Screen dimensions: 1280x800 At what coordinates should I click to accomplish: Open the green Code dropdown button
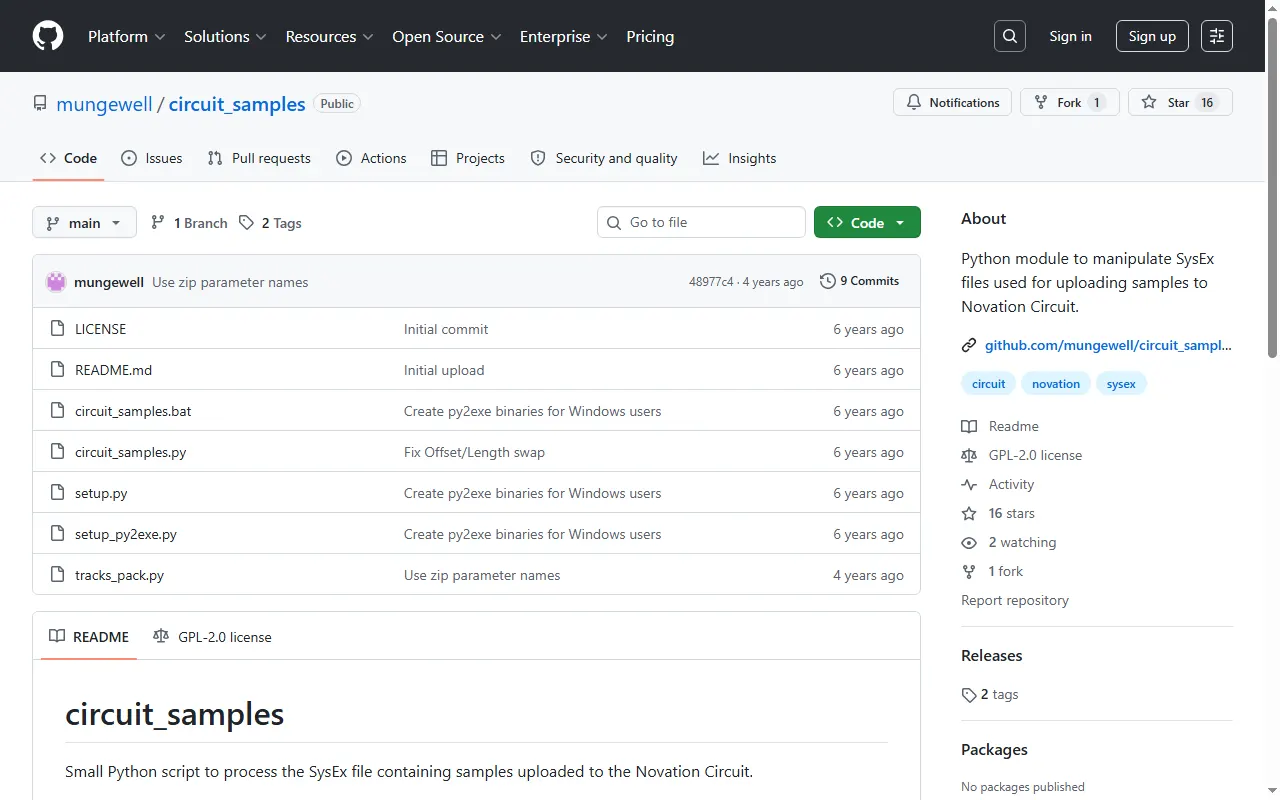coord(867,222)
